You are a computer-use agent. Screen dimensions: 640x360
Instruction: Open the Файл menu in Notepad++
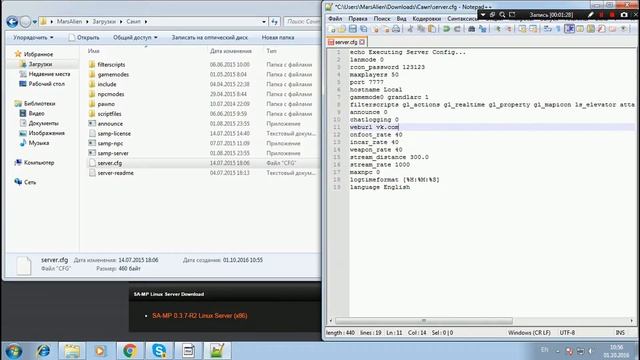tap(335, 19)
